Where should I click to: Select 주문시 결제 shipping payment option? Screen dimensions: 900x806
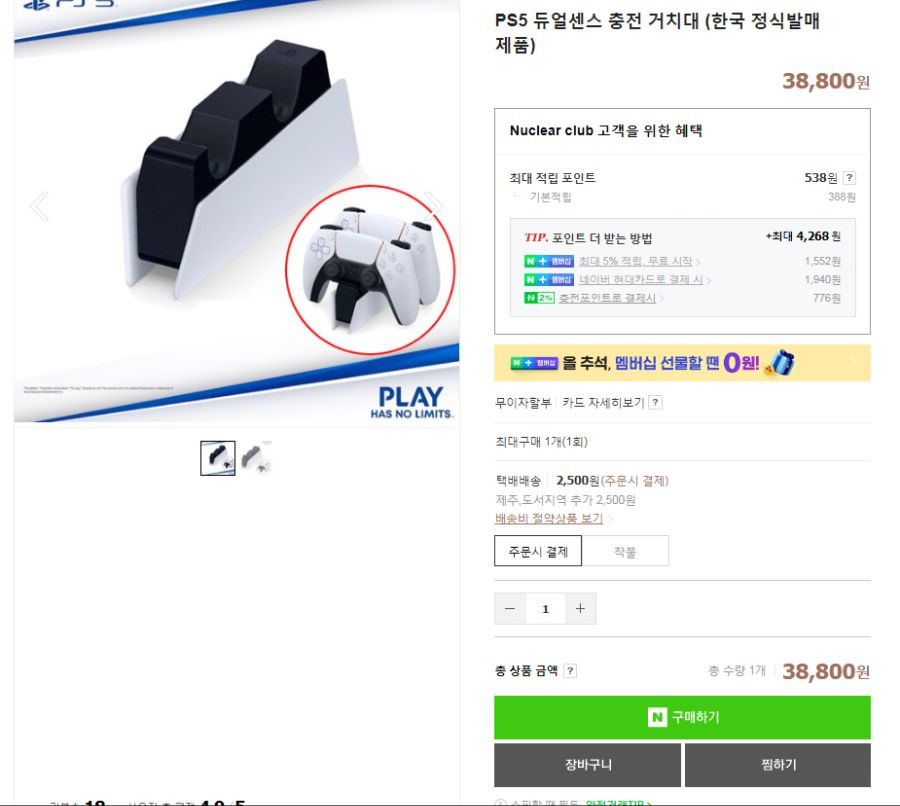(538, 551)
